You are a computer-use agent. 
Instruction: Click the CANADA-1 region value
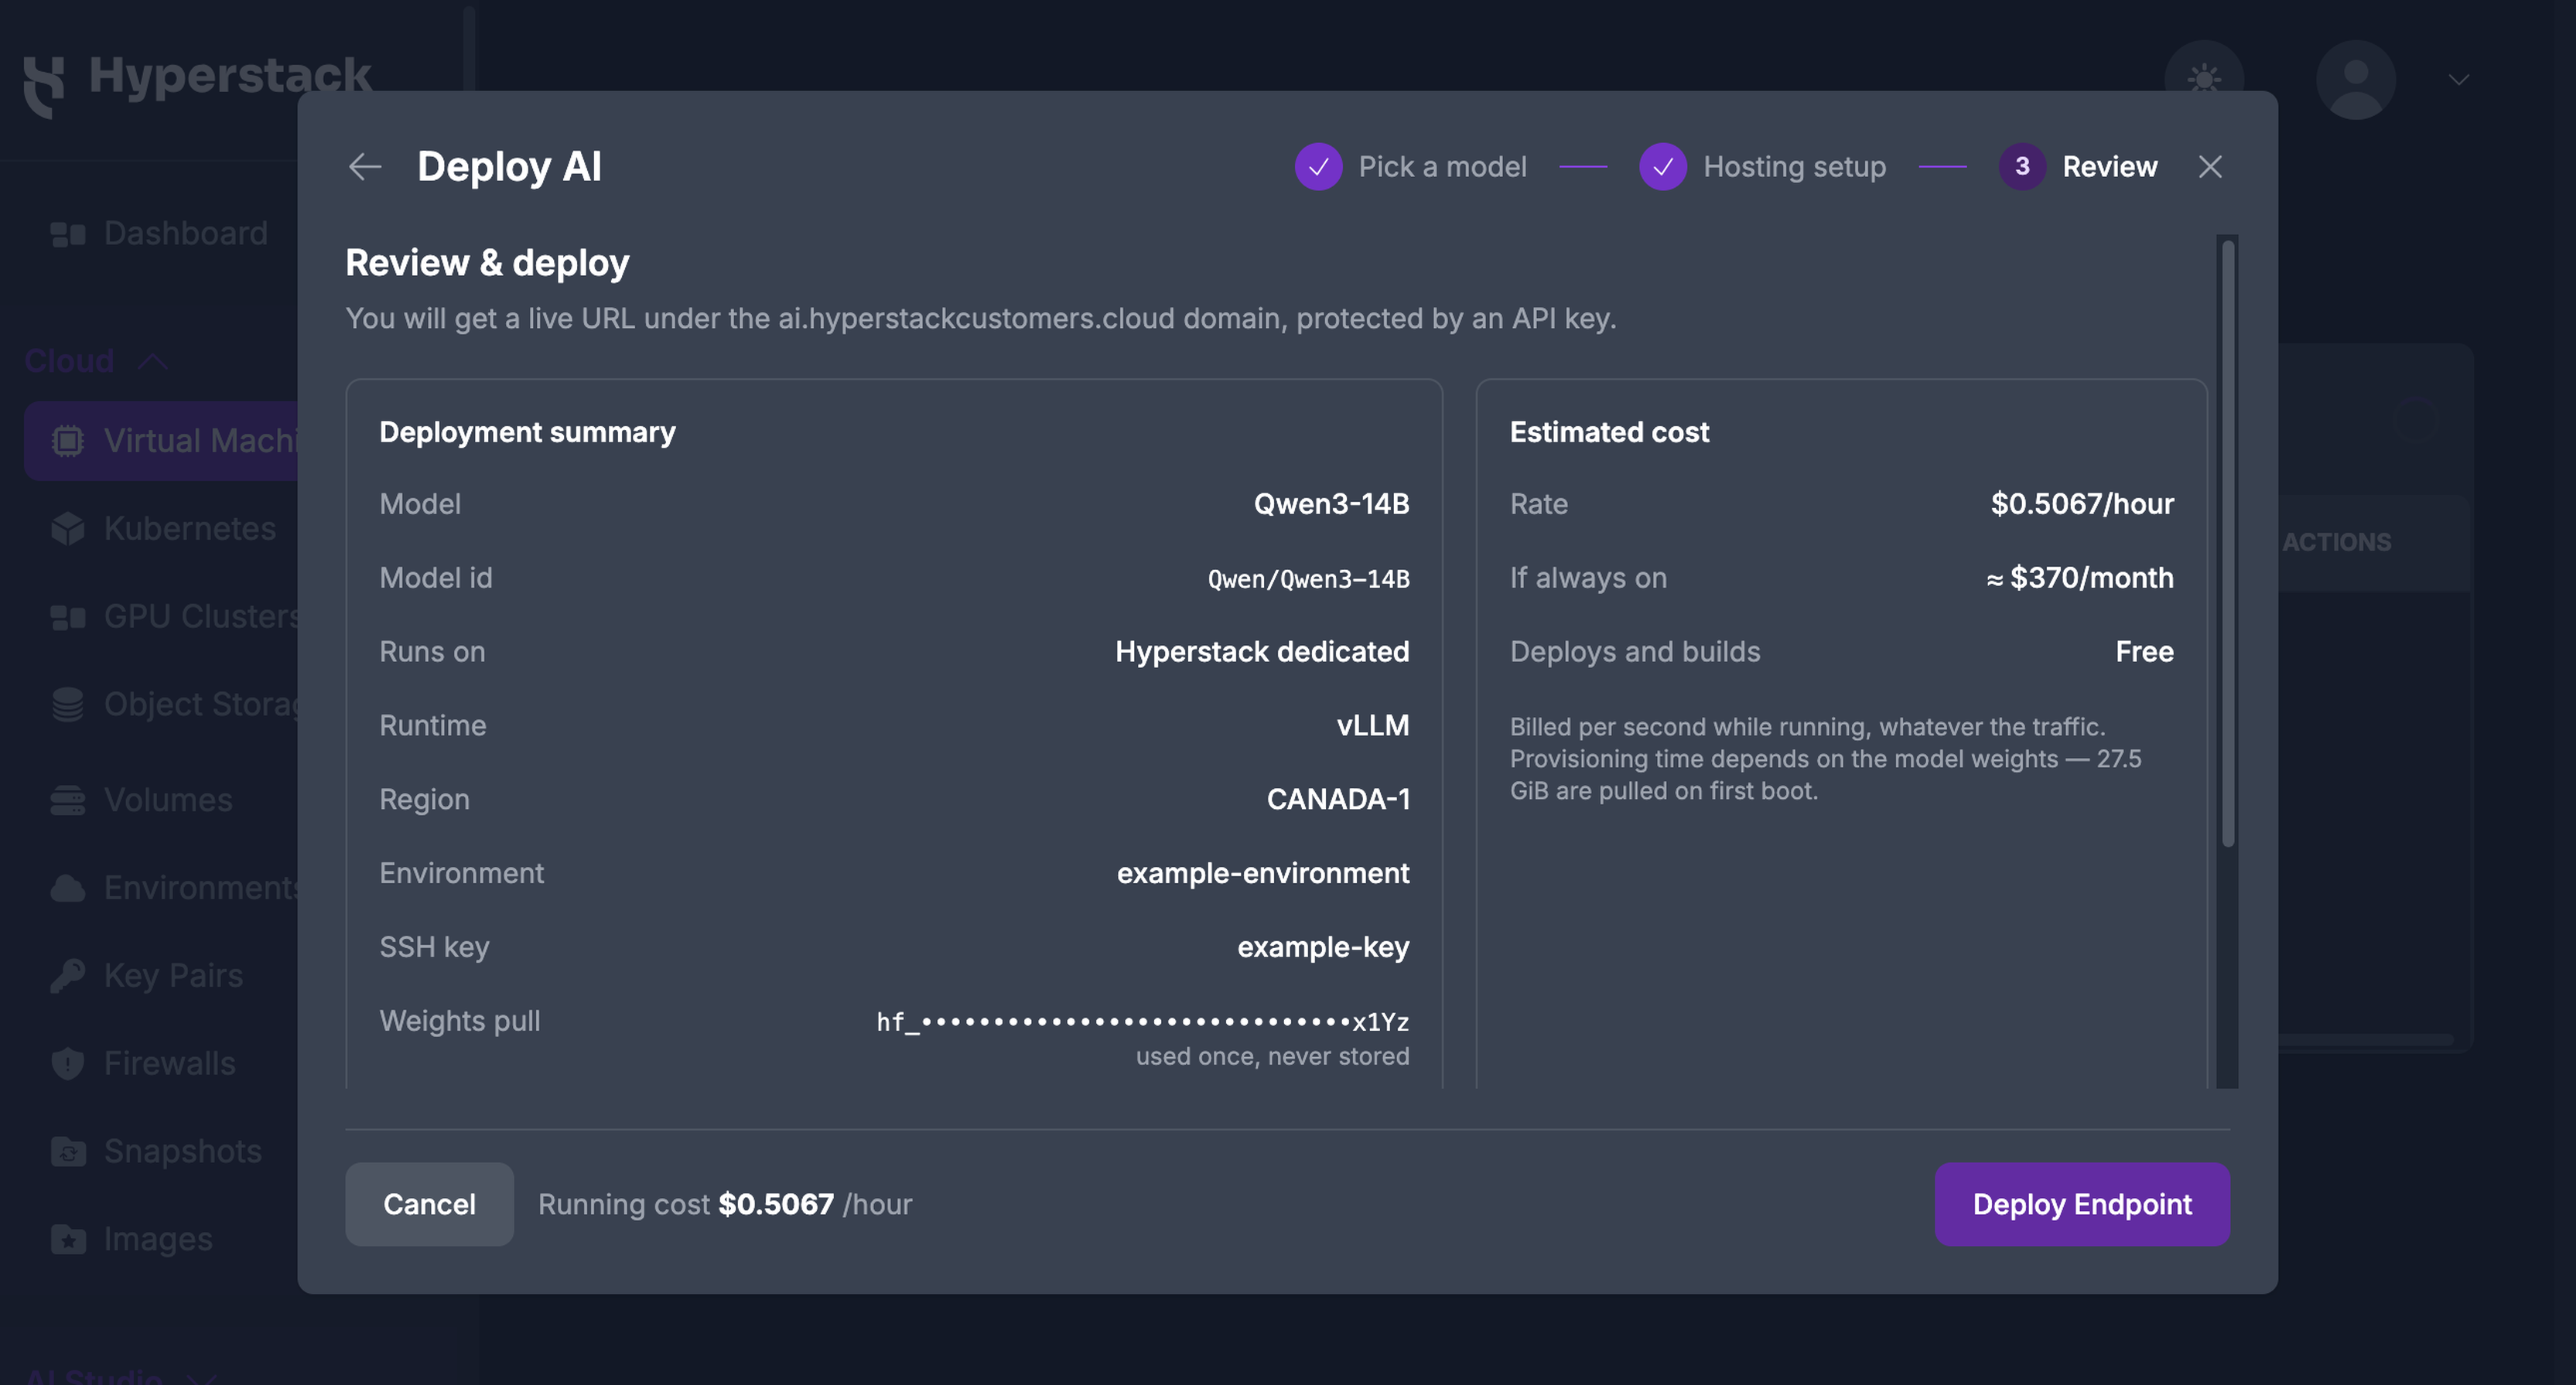point(1338,799)
